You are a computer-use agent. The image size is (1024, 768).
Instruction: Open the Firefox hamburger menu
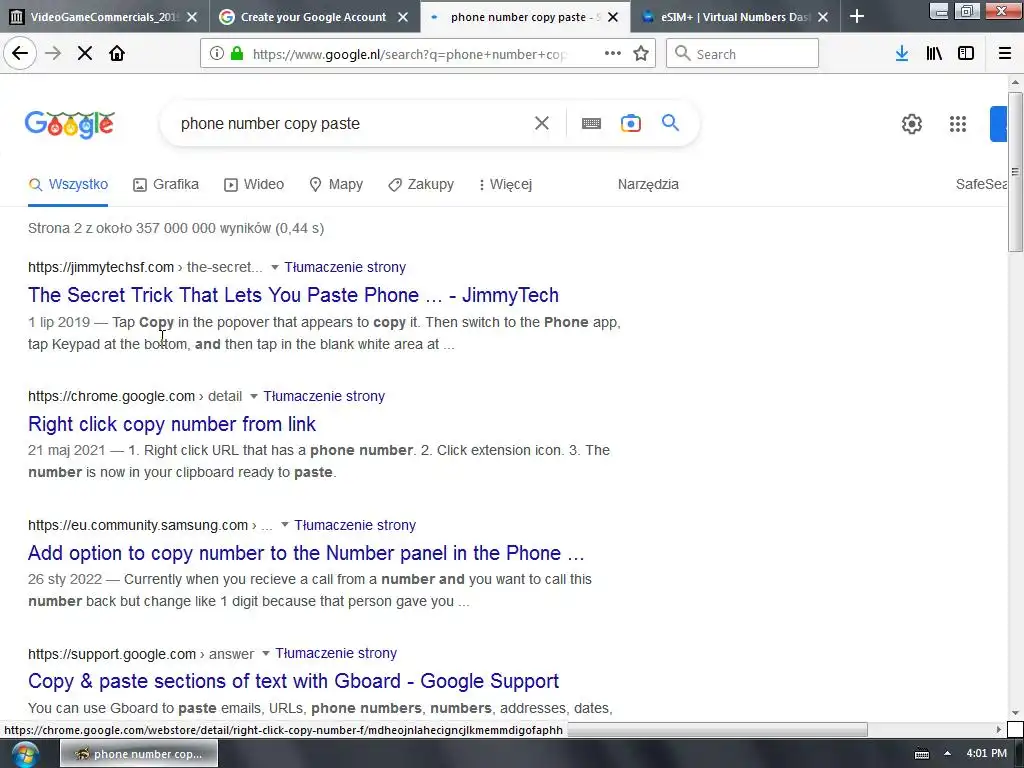[x=1005, y=54]
